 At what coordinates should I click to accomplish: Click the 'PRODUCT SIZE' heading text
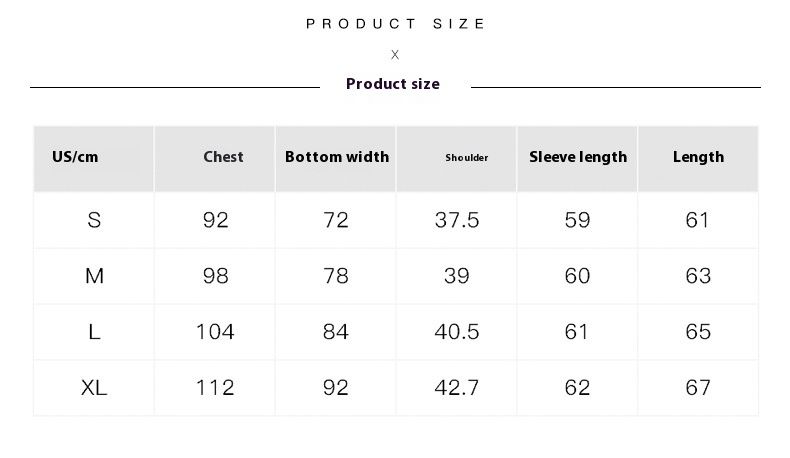tap(396, 24)
